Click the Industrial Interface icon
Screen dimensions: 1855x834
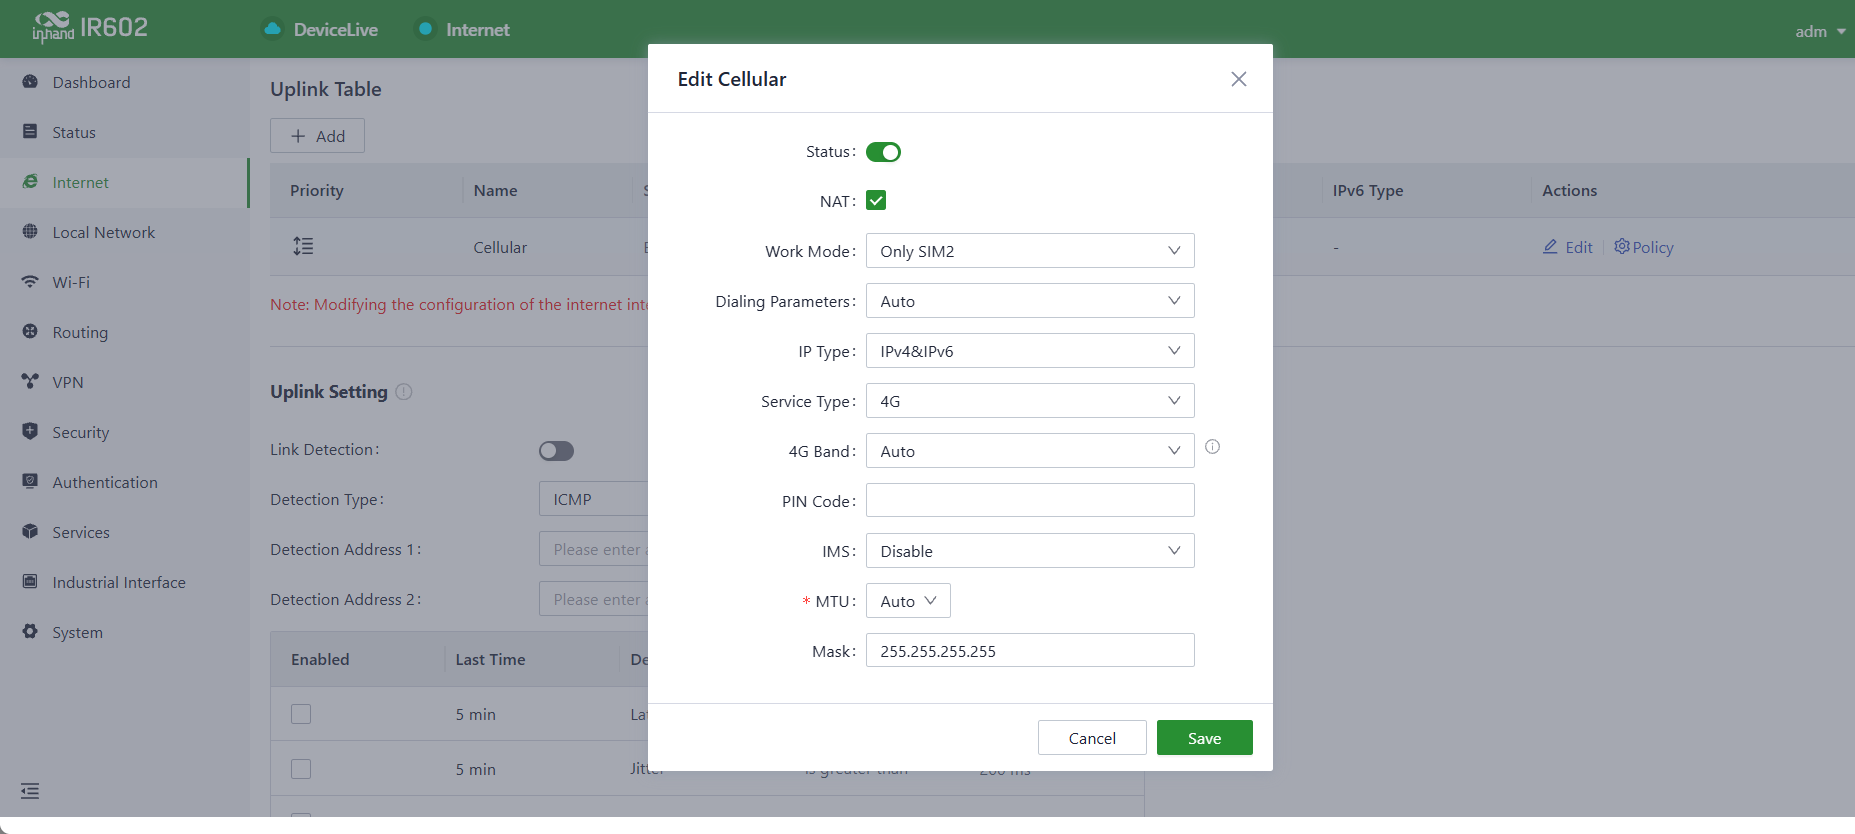tap(30, 582)
